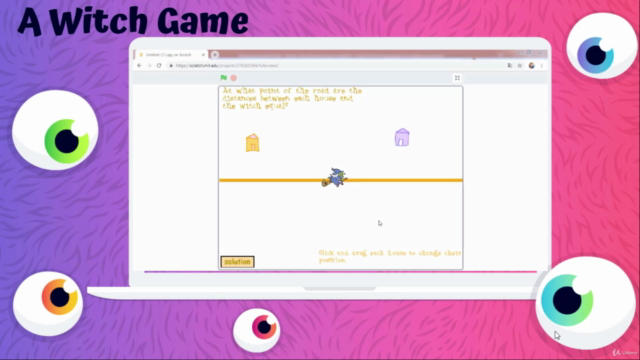Select the Scratch project browser tab

coord(171,55)
